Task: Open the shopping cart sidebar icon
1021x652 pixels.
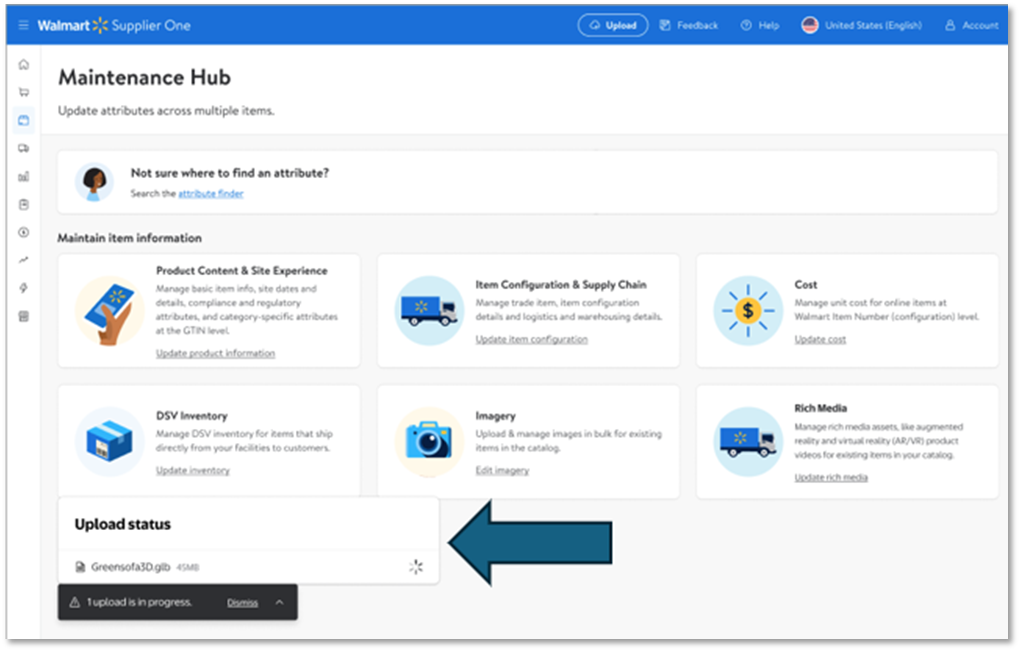Action: tap(24, 92)
